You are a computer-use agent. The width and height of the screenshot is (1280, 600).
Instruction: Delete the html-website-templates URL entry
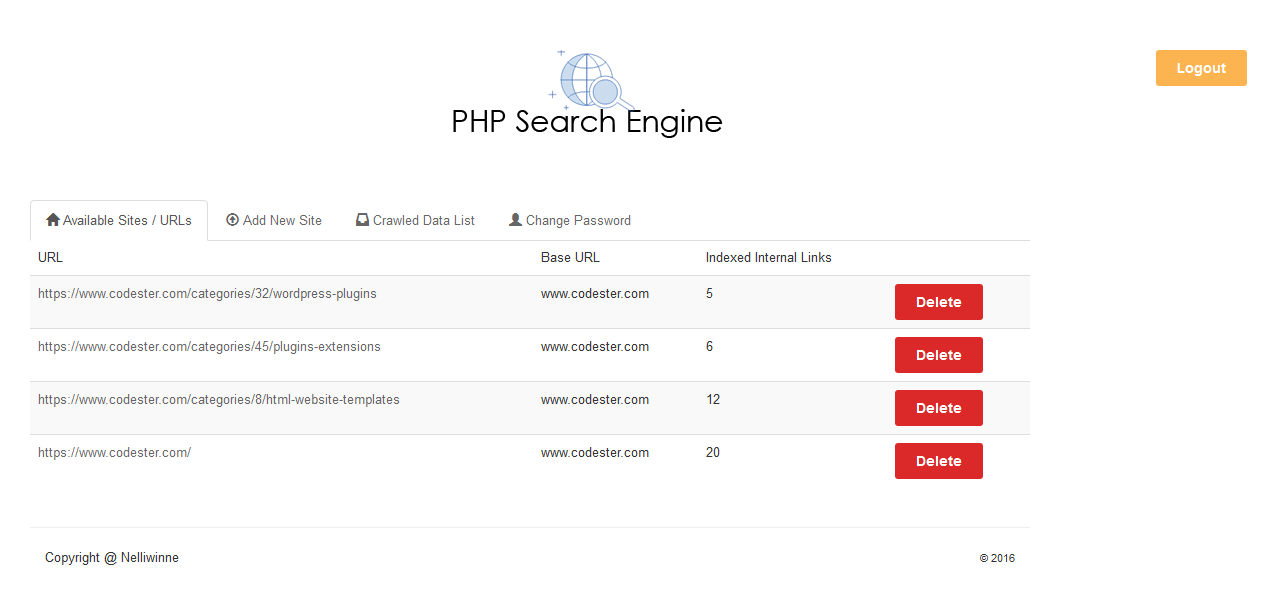pyautogui.click(x=938, y=408)
